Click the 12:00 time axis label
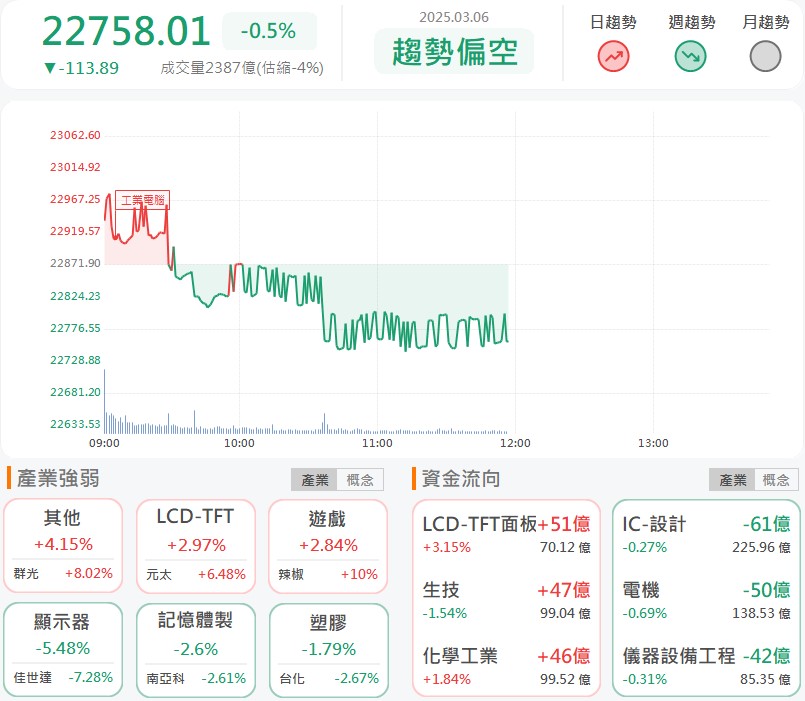Image resolution: width=805 pixels, height=701 pixels. click(x=515, y=443)
